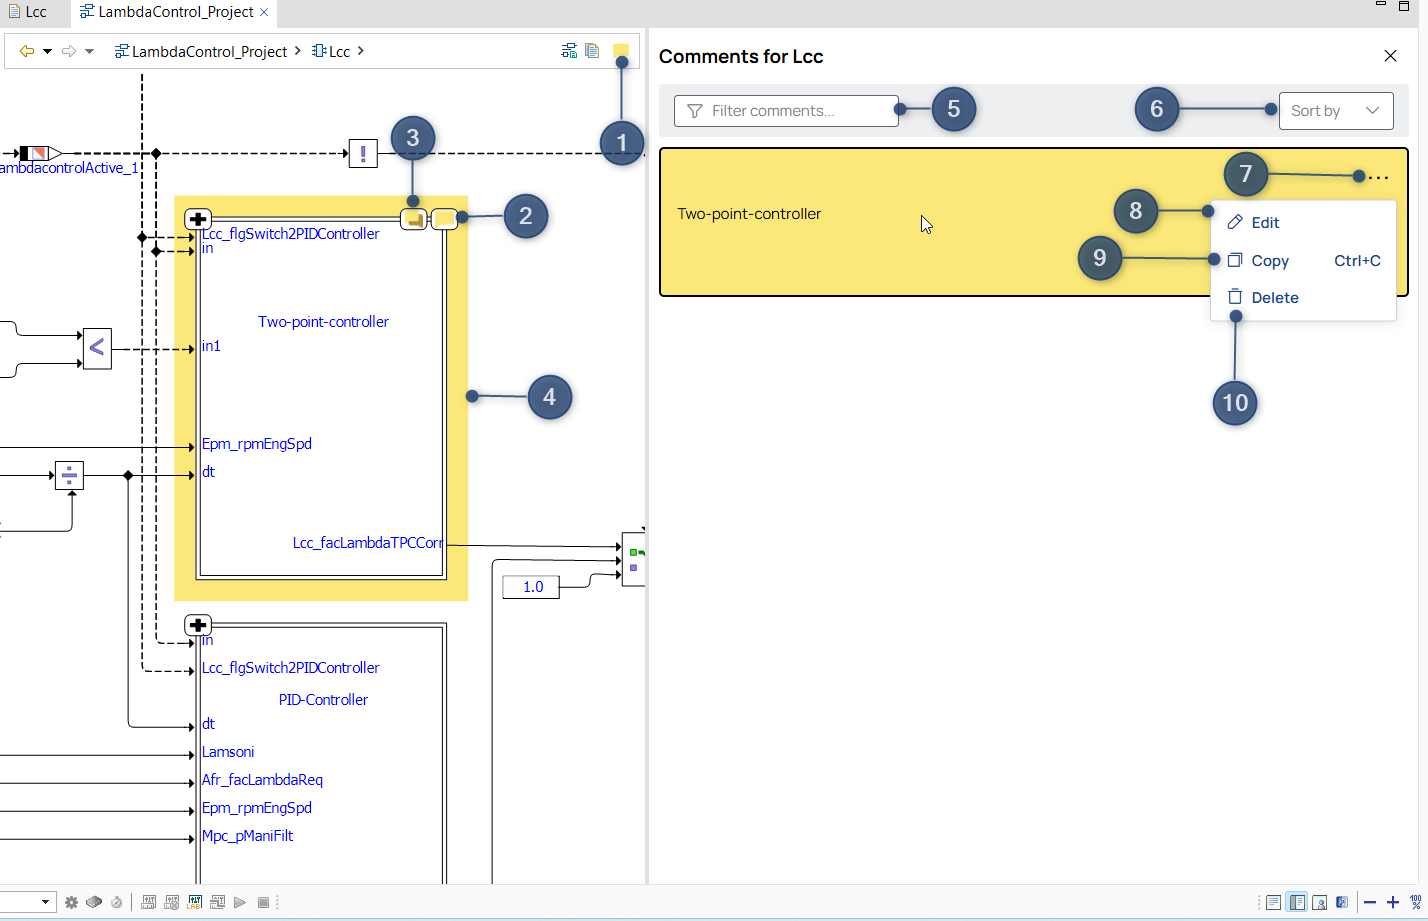Click the LAB experiment icon in bottom toolbar
The width and height of the screenshot is (1428, 921).
194,902
